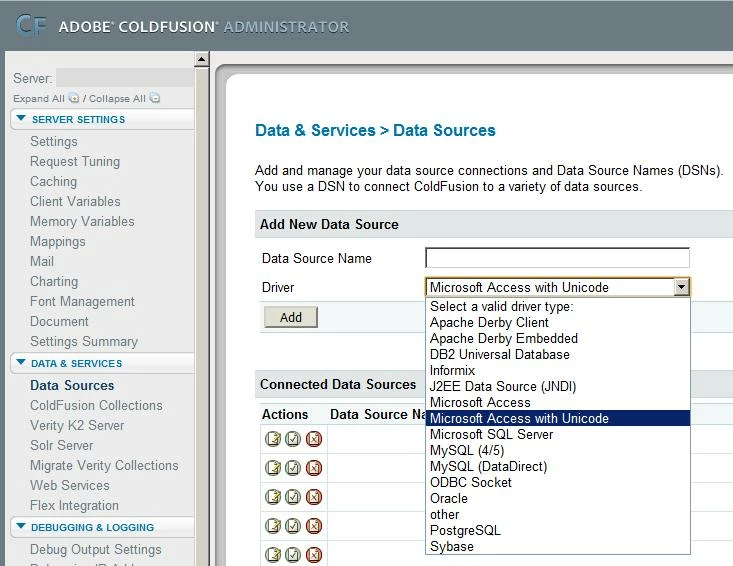The width and height of the screenshot is (733, 566).
Task: Open Solr Server link
Action: [x=62, y=445]
